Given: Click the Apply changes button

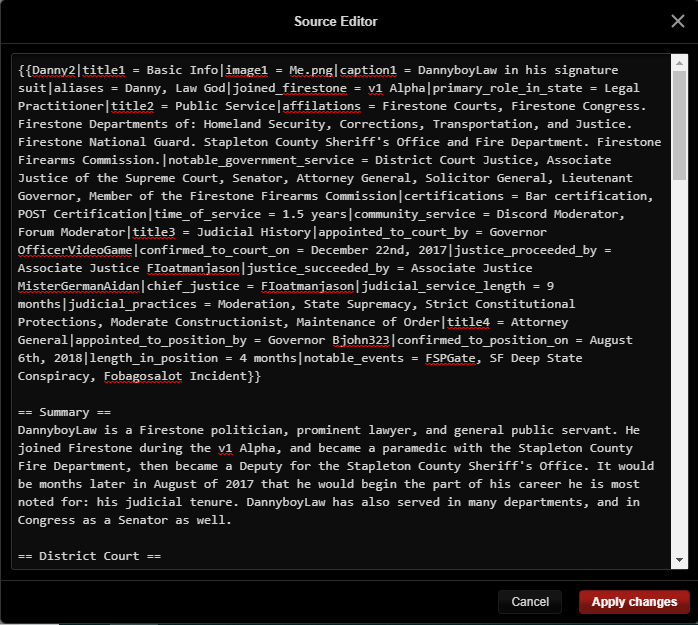Looking at the screenshot, I should coord(634,602).
